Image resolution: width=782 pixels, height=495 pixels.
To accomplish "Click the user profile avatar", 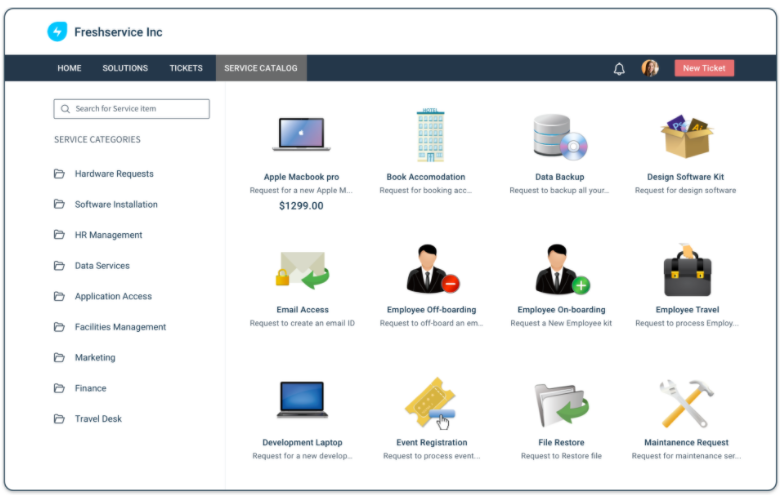I will pyautogui.click(x=650, y=68).
